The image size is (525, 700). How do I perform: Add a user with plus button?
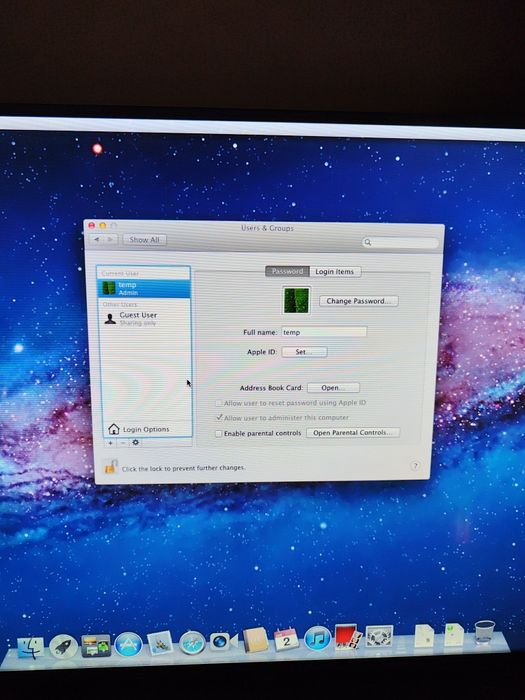(111, 443)
